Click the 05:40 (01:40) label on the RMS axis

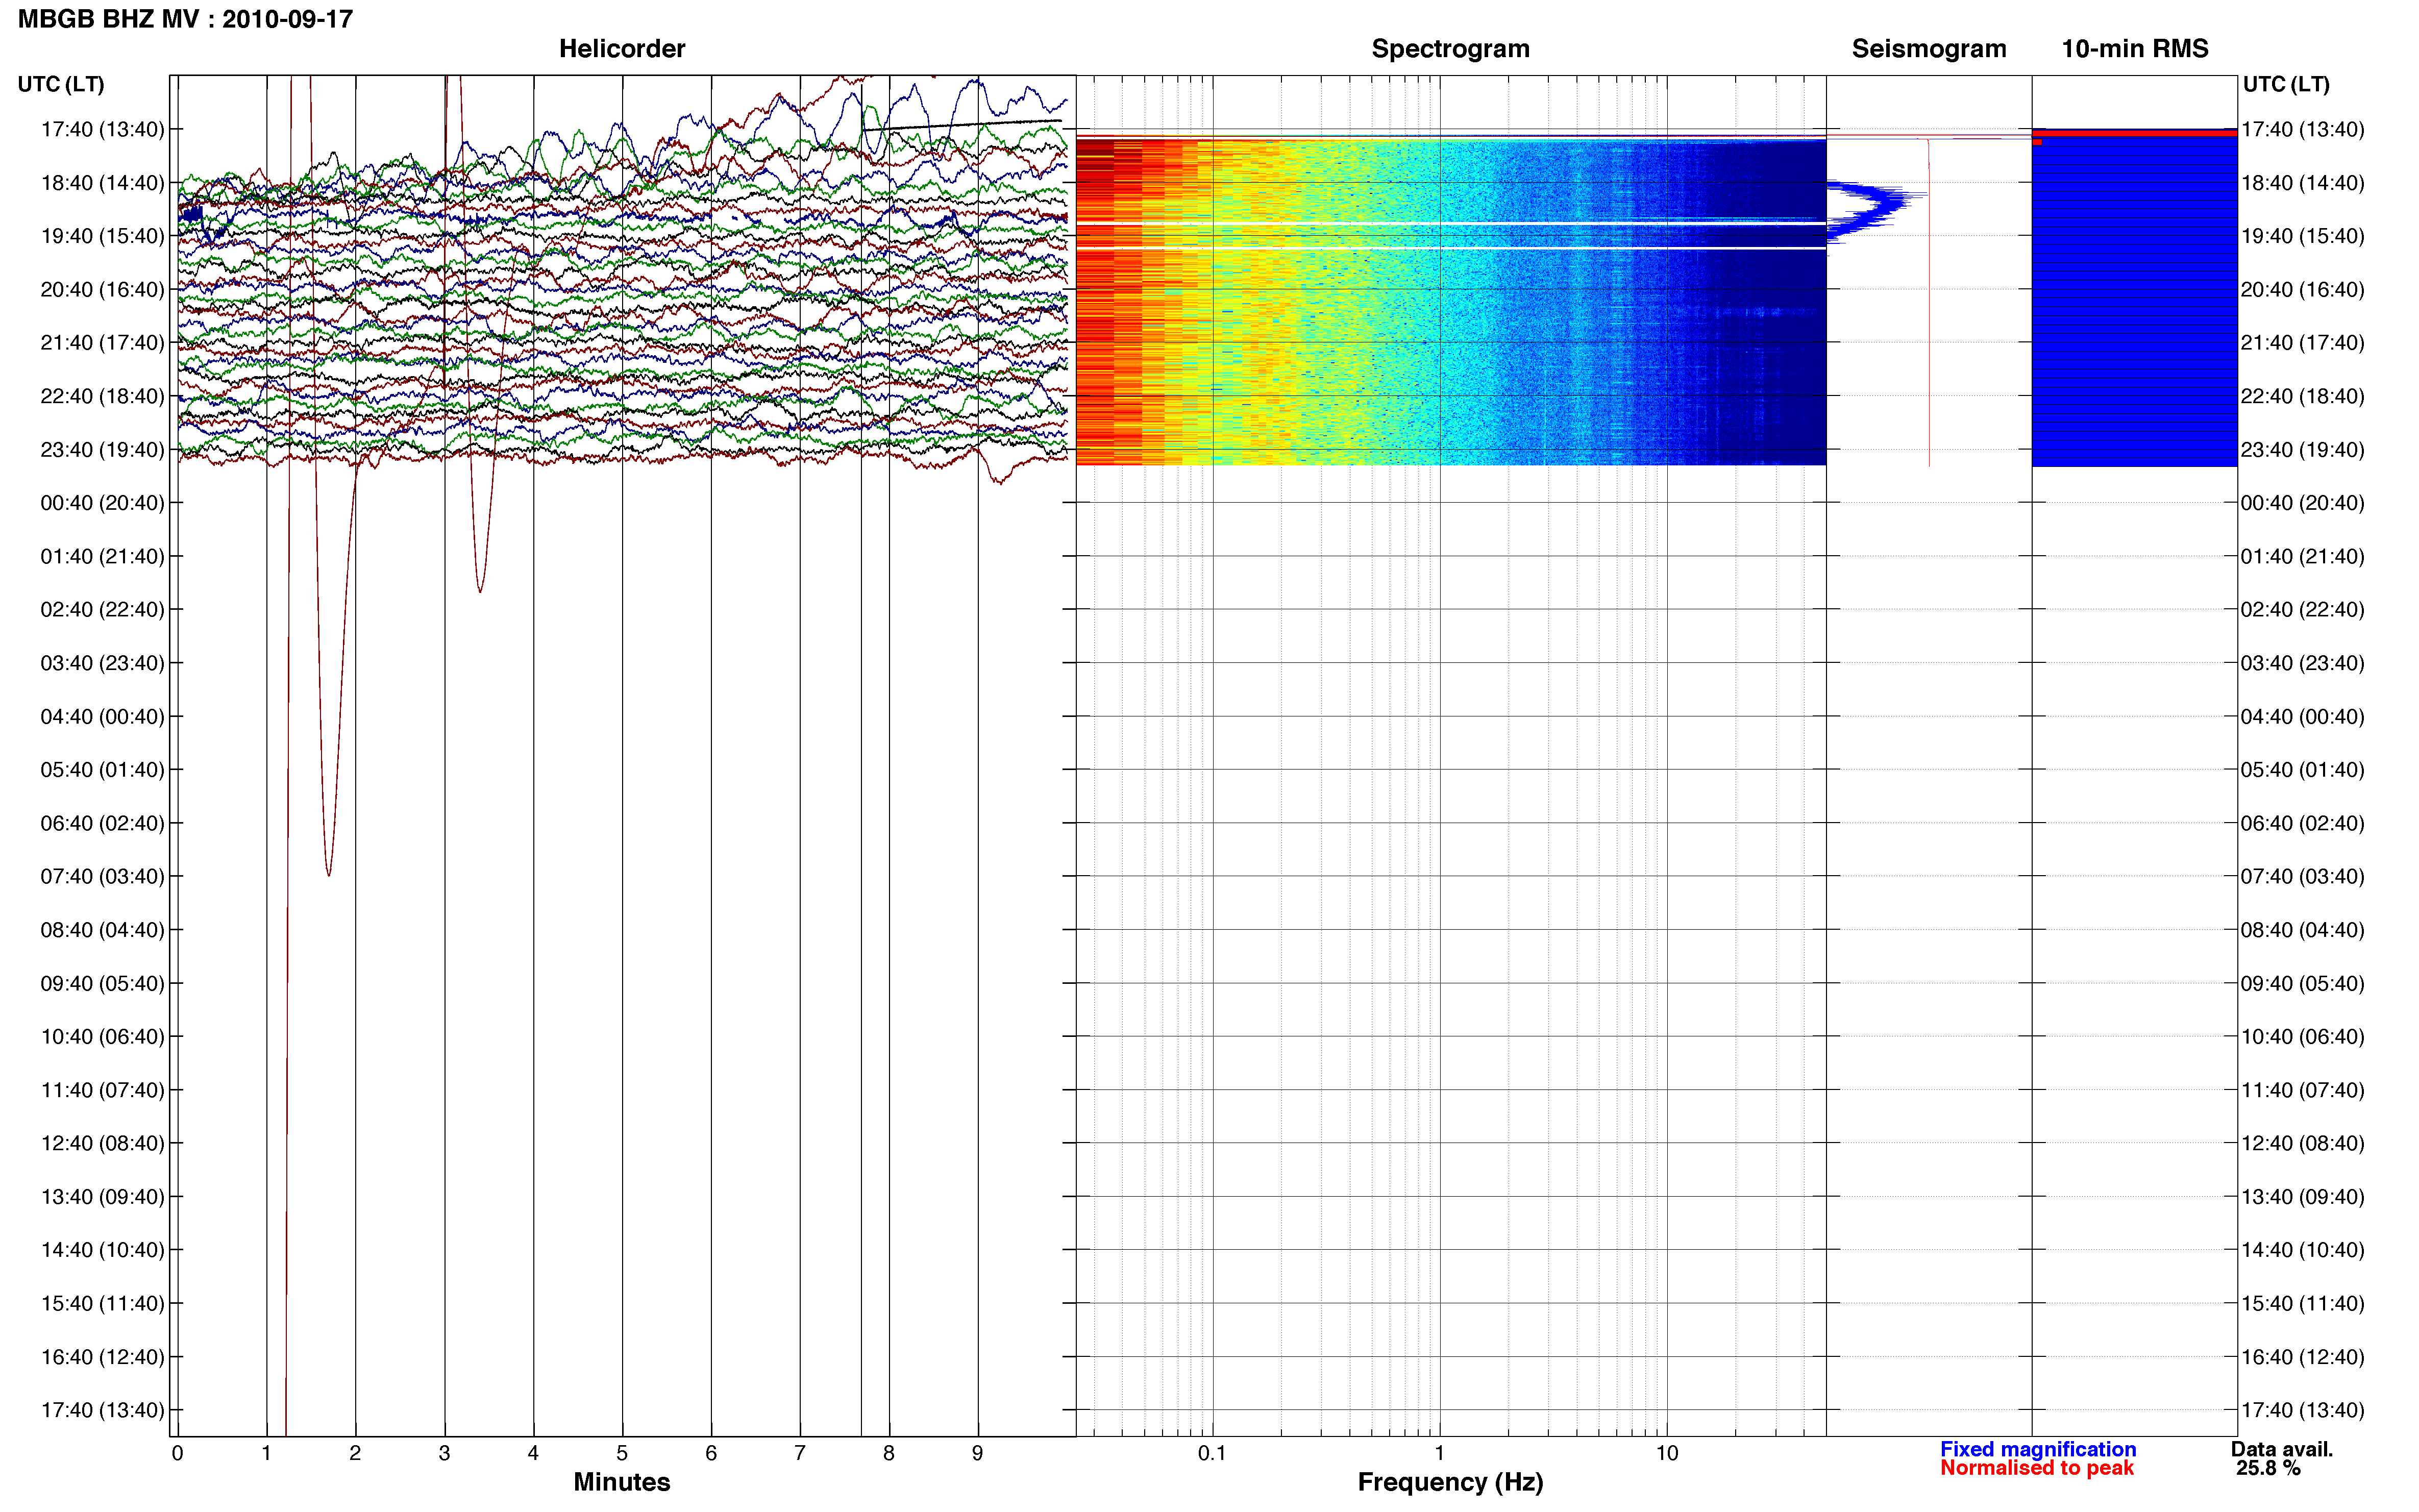click(x=2302, y=769)
